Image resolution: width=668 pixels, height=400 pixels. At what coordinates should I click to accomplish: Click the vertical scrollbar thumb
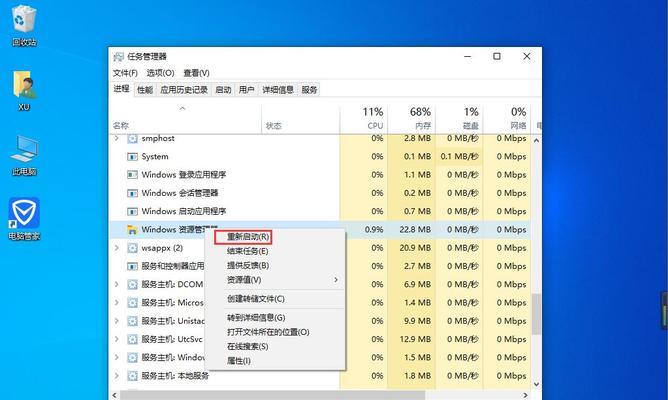pos(536,314)
